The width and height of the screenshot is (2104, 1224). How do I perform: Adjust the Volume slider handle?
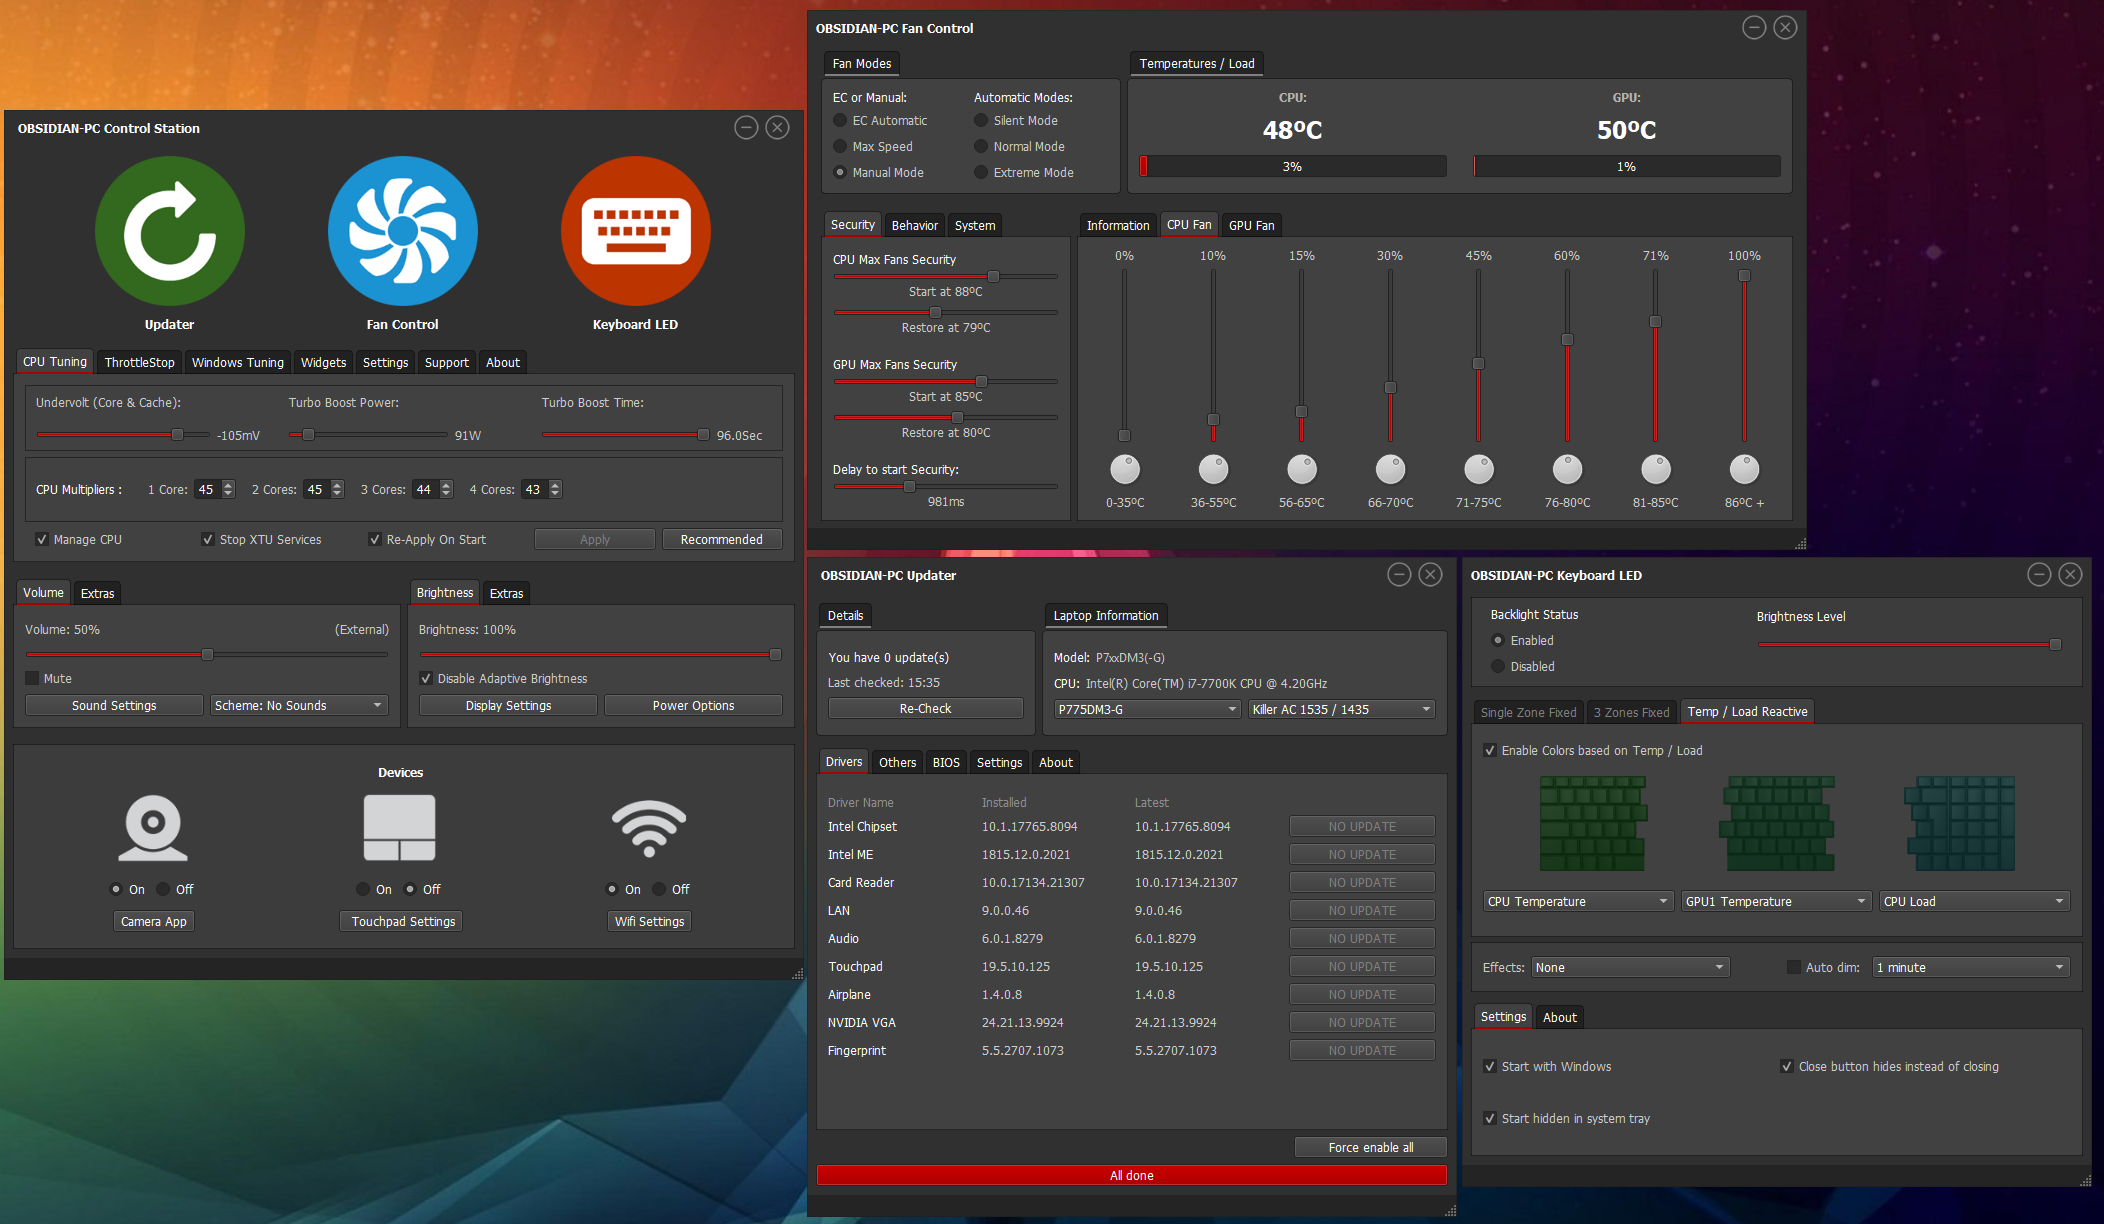click(207, 654)
